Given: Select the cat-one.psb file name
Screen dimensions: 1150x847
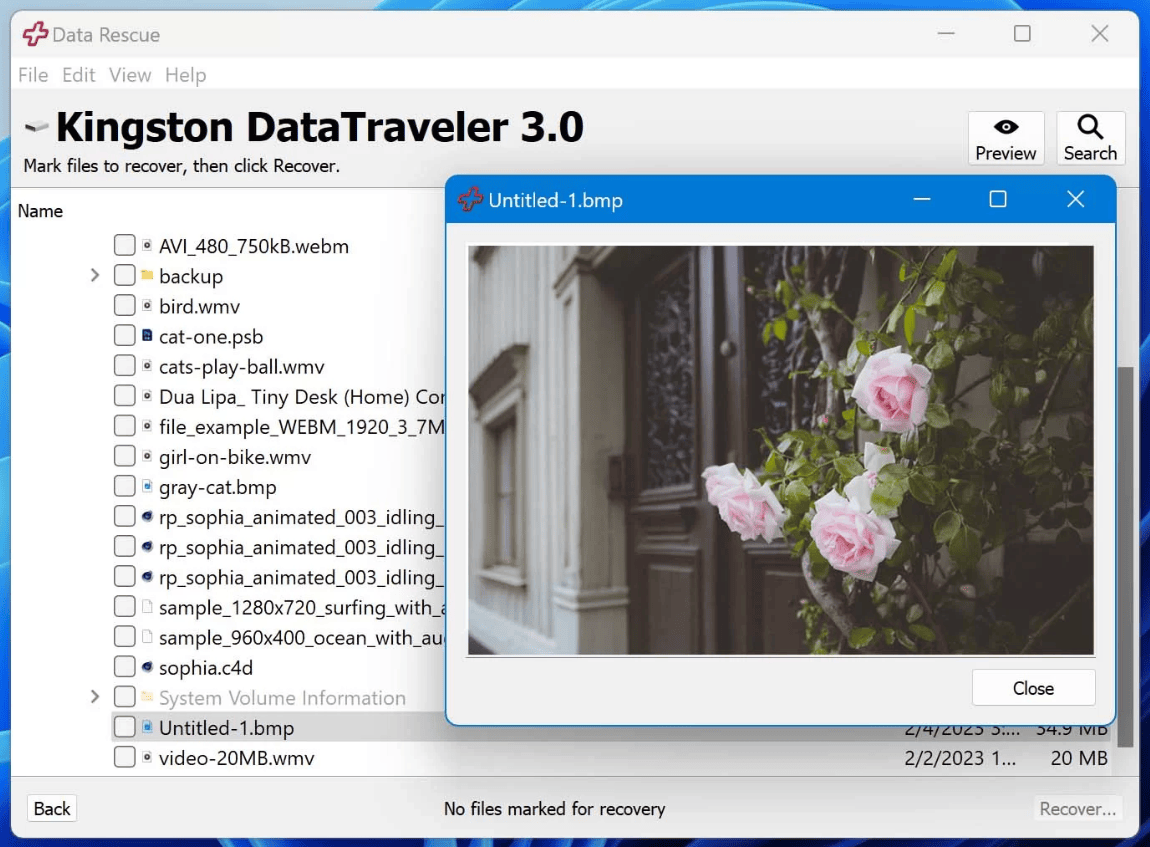Looking at the screenshot, I should click(211, 337).
